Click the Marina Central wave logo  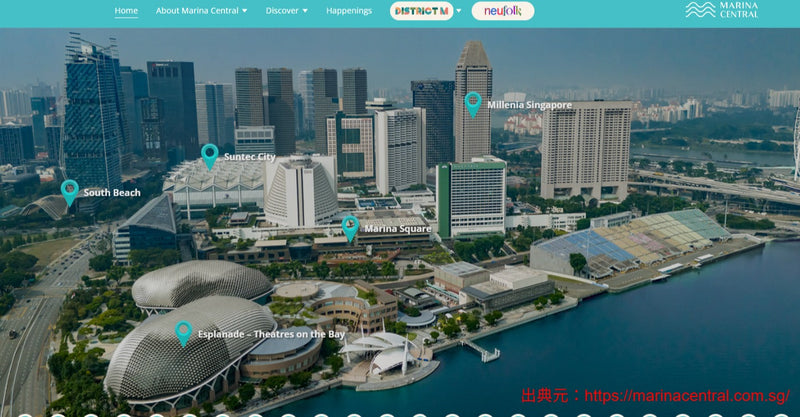721,10
